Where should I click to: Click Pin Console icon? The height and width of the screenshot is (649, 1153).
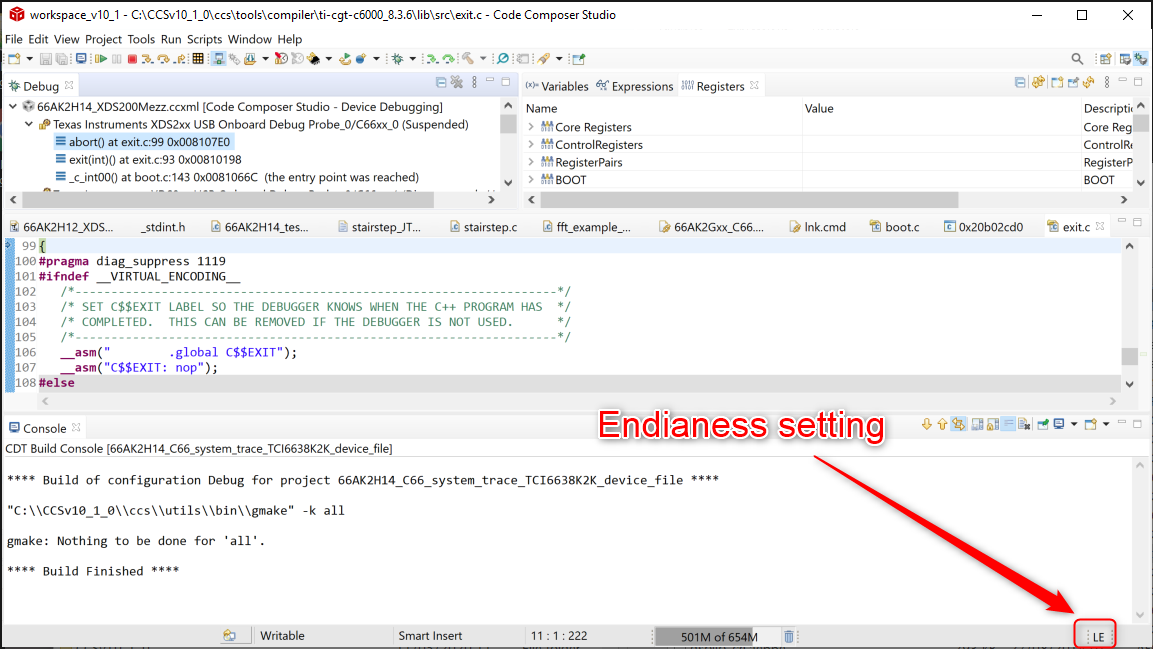[x=1043, y=424]
